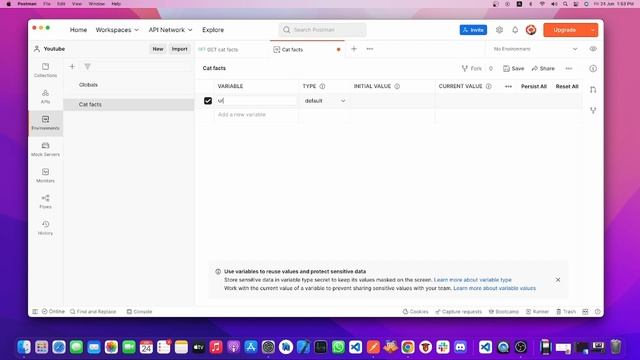Open the Runner in status bar
Image resolution: width=640 pixels, height=360 pixels.
click(x=537, y=311)
